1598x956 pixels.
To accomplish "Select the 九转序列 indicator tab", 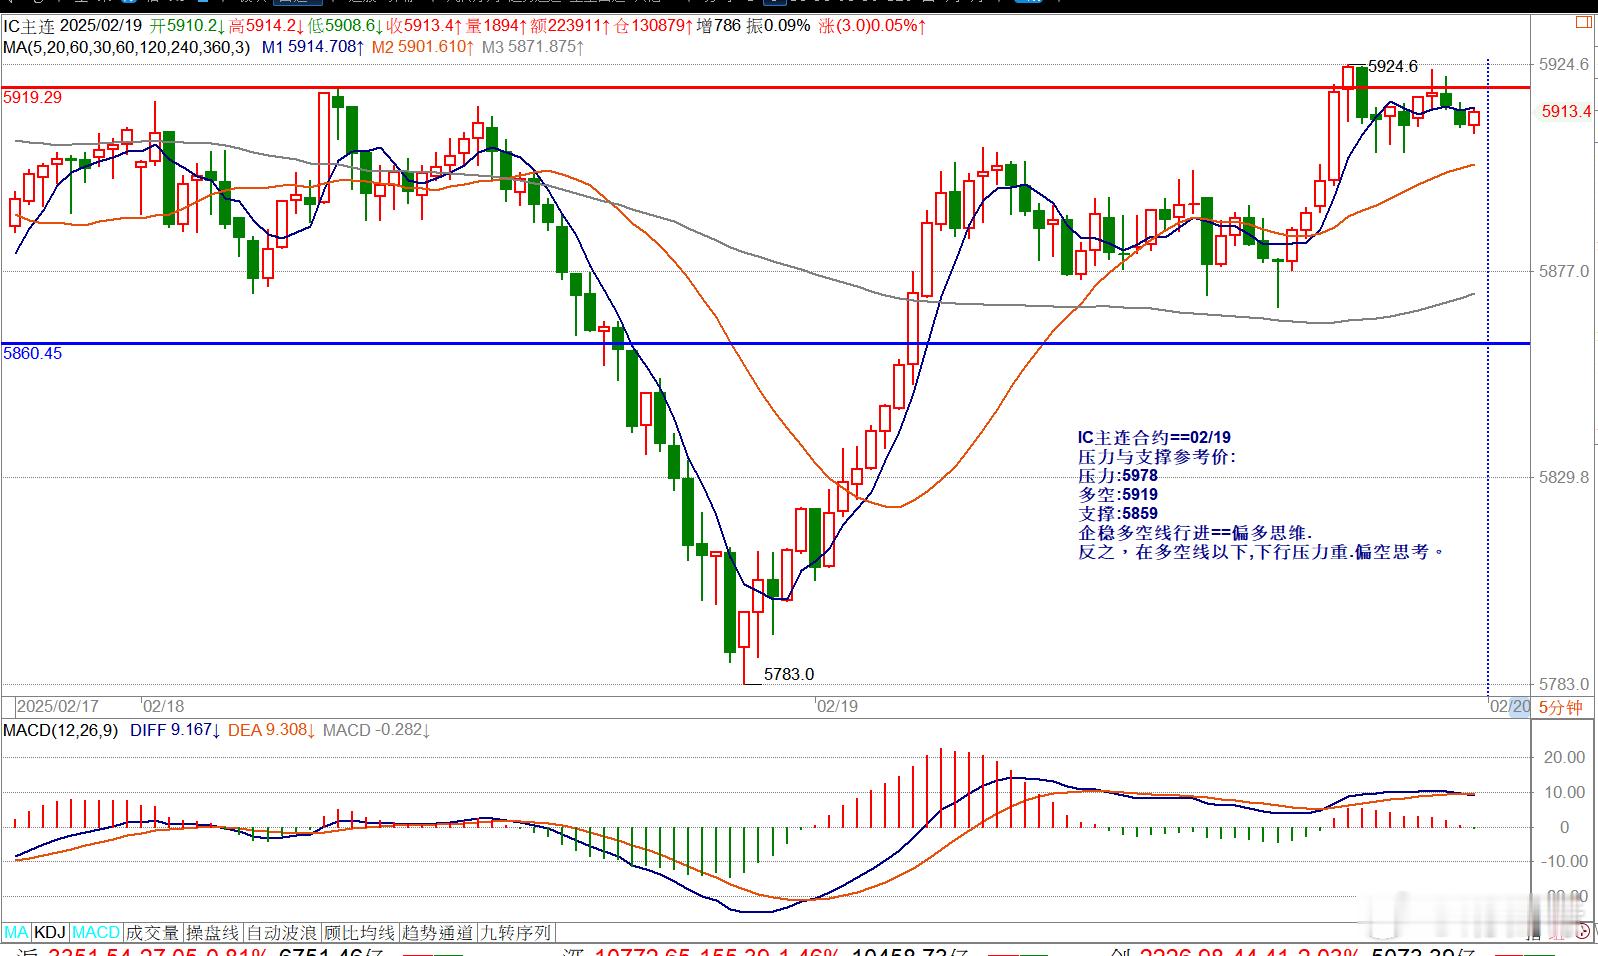I will [515, 932].
